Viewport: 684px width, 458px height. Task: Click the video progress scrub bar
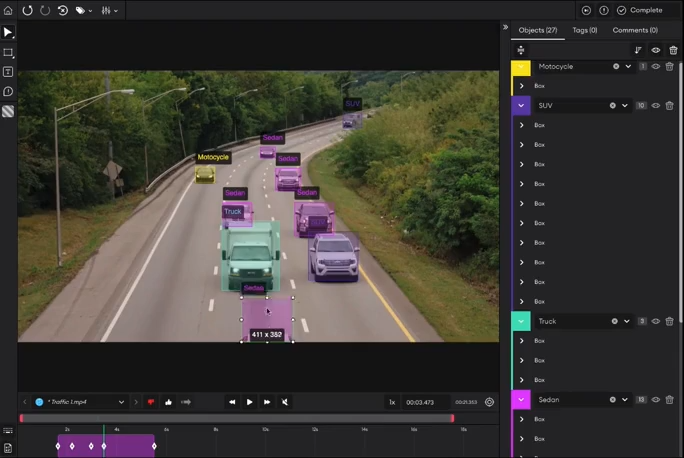pyautogui.click(x=237, y=418)
